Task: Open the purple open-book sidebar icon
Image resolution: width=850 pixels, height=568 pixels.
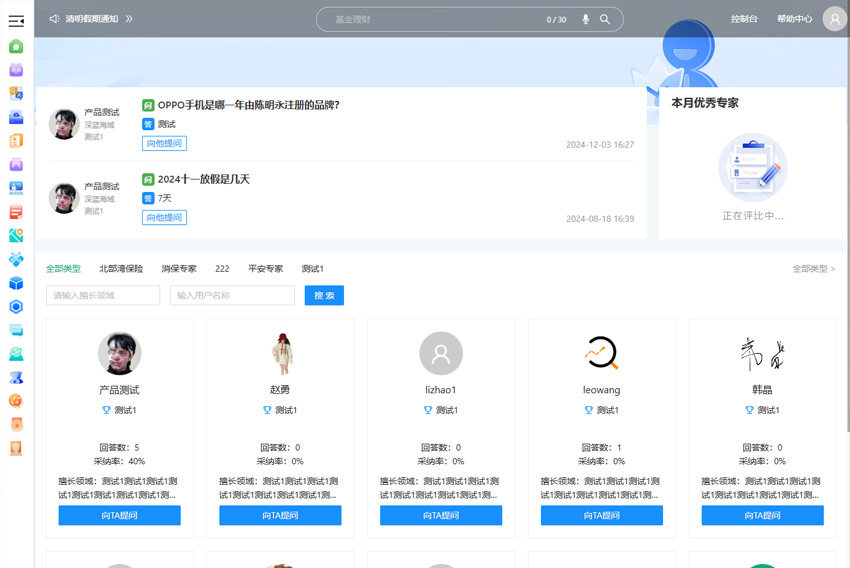Action: 16,70
